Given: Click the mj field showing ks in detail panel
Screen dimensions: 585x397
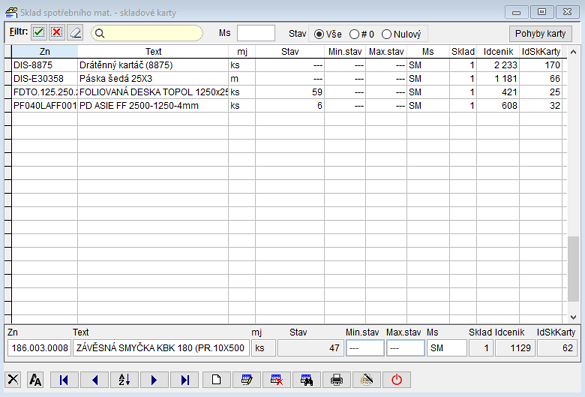Looking at the screenshot, I should click(x=263, y=348).
